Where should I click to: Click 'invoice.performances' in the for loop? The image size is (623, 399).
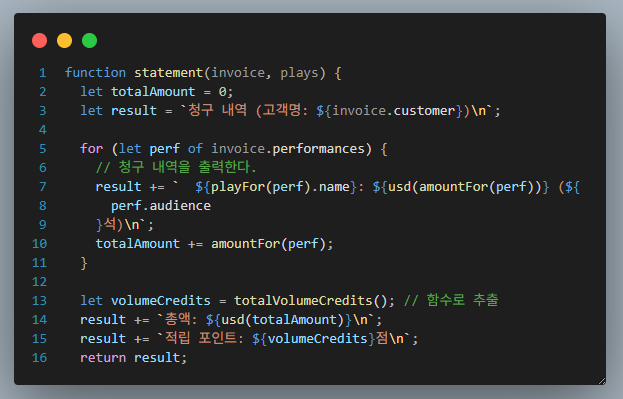pyautogui.click(x=288, y=149)
